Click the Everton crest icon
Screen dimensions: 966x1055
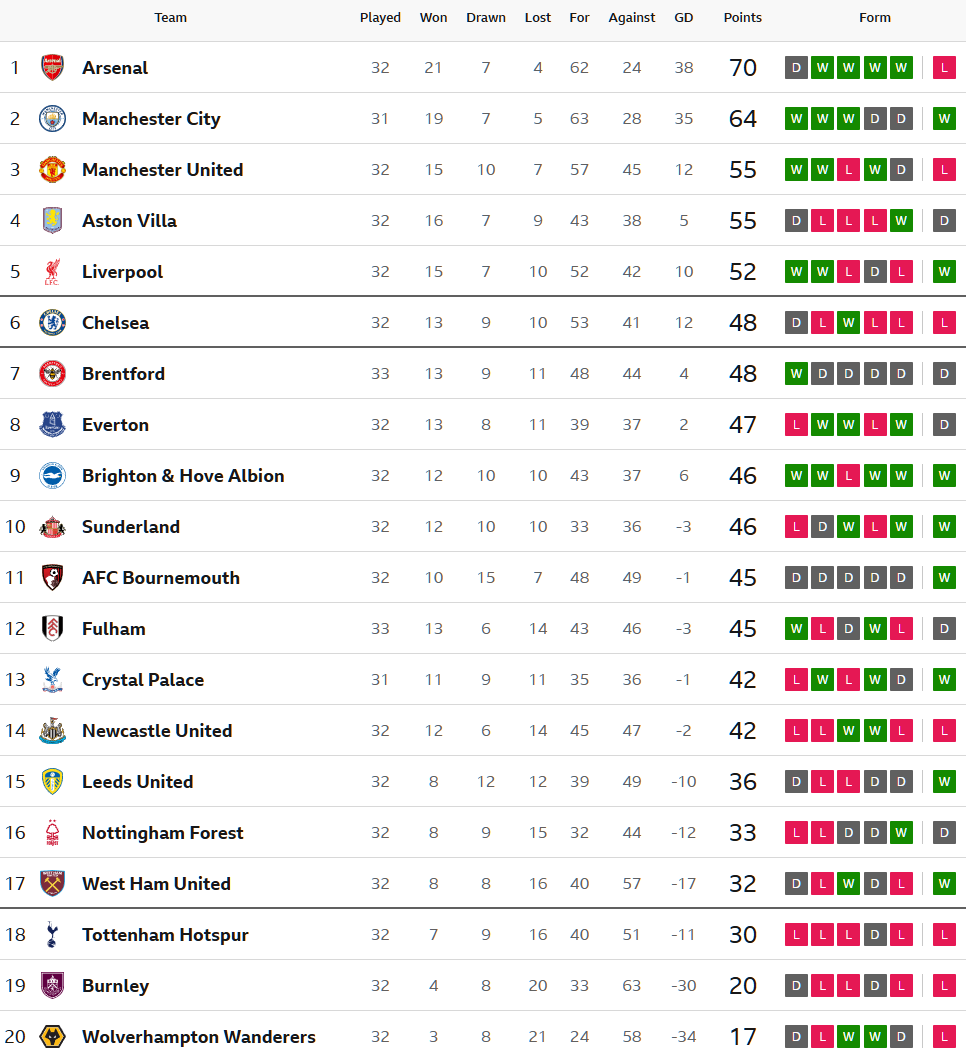tap(52, 425)
